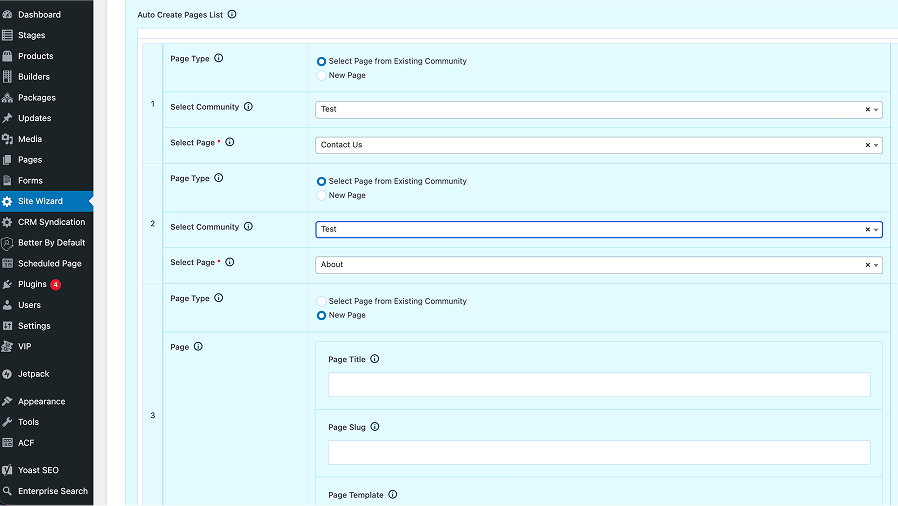Click into the Page Slug input field

[599, 452]
